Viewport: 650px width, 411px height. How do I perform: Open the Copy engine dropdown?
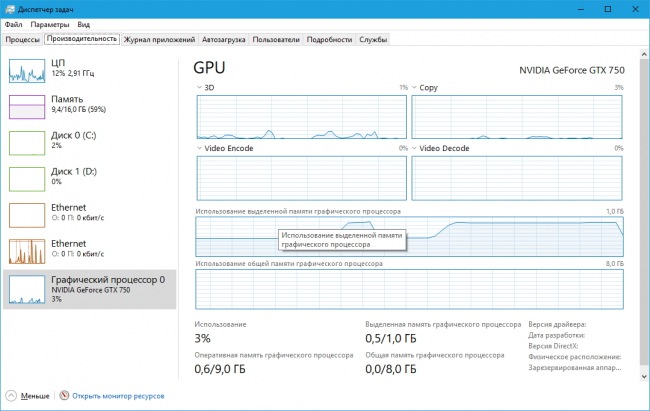point(414,88)
